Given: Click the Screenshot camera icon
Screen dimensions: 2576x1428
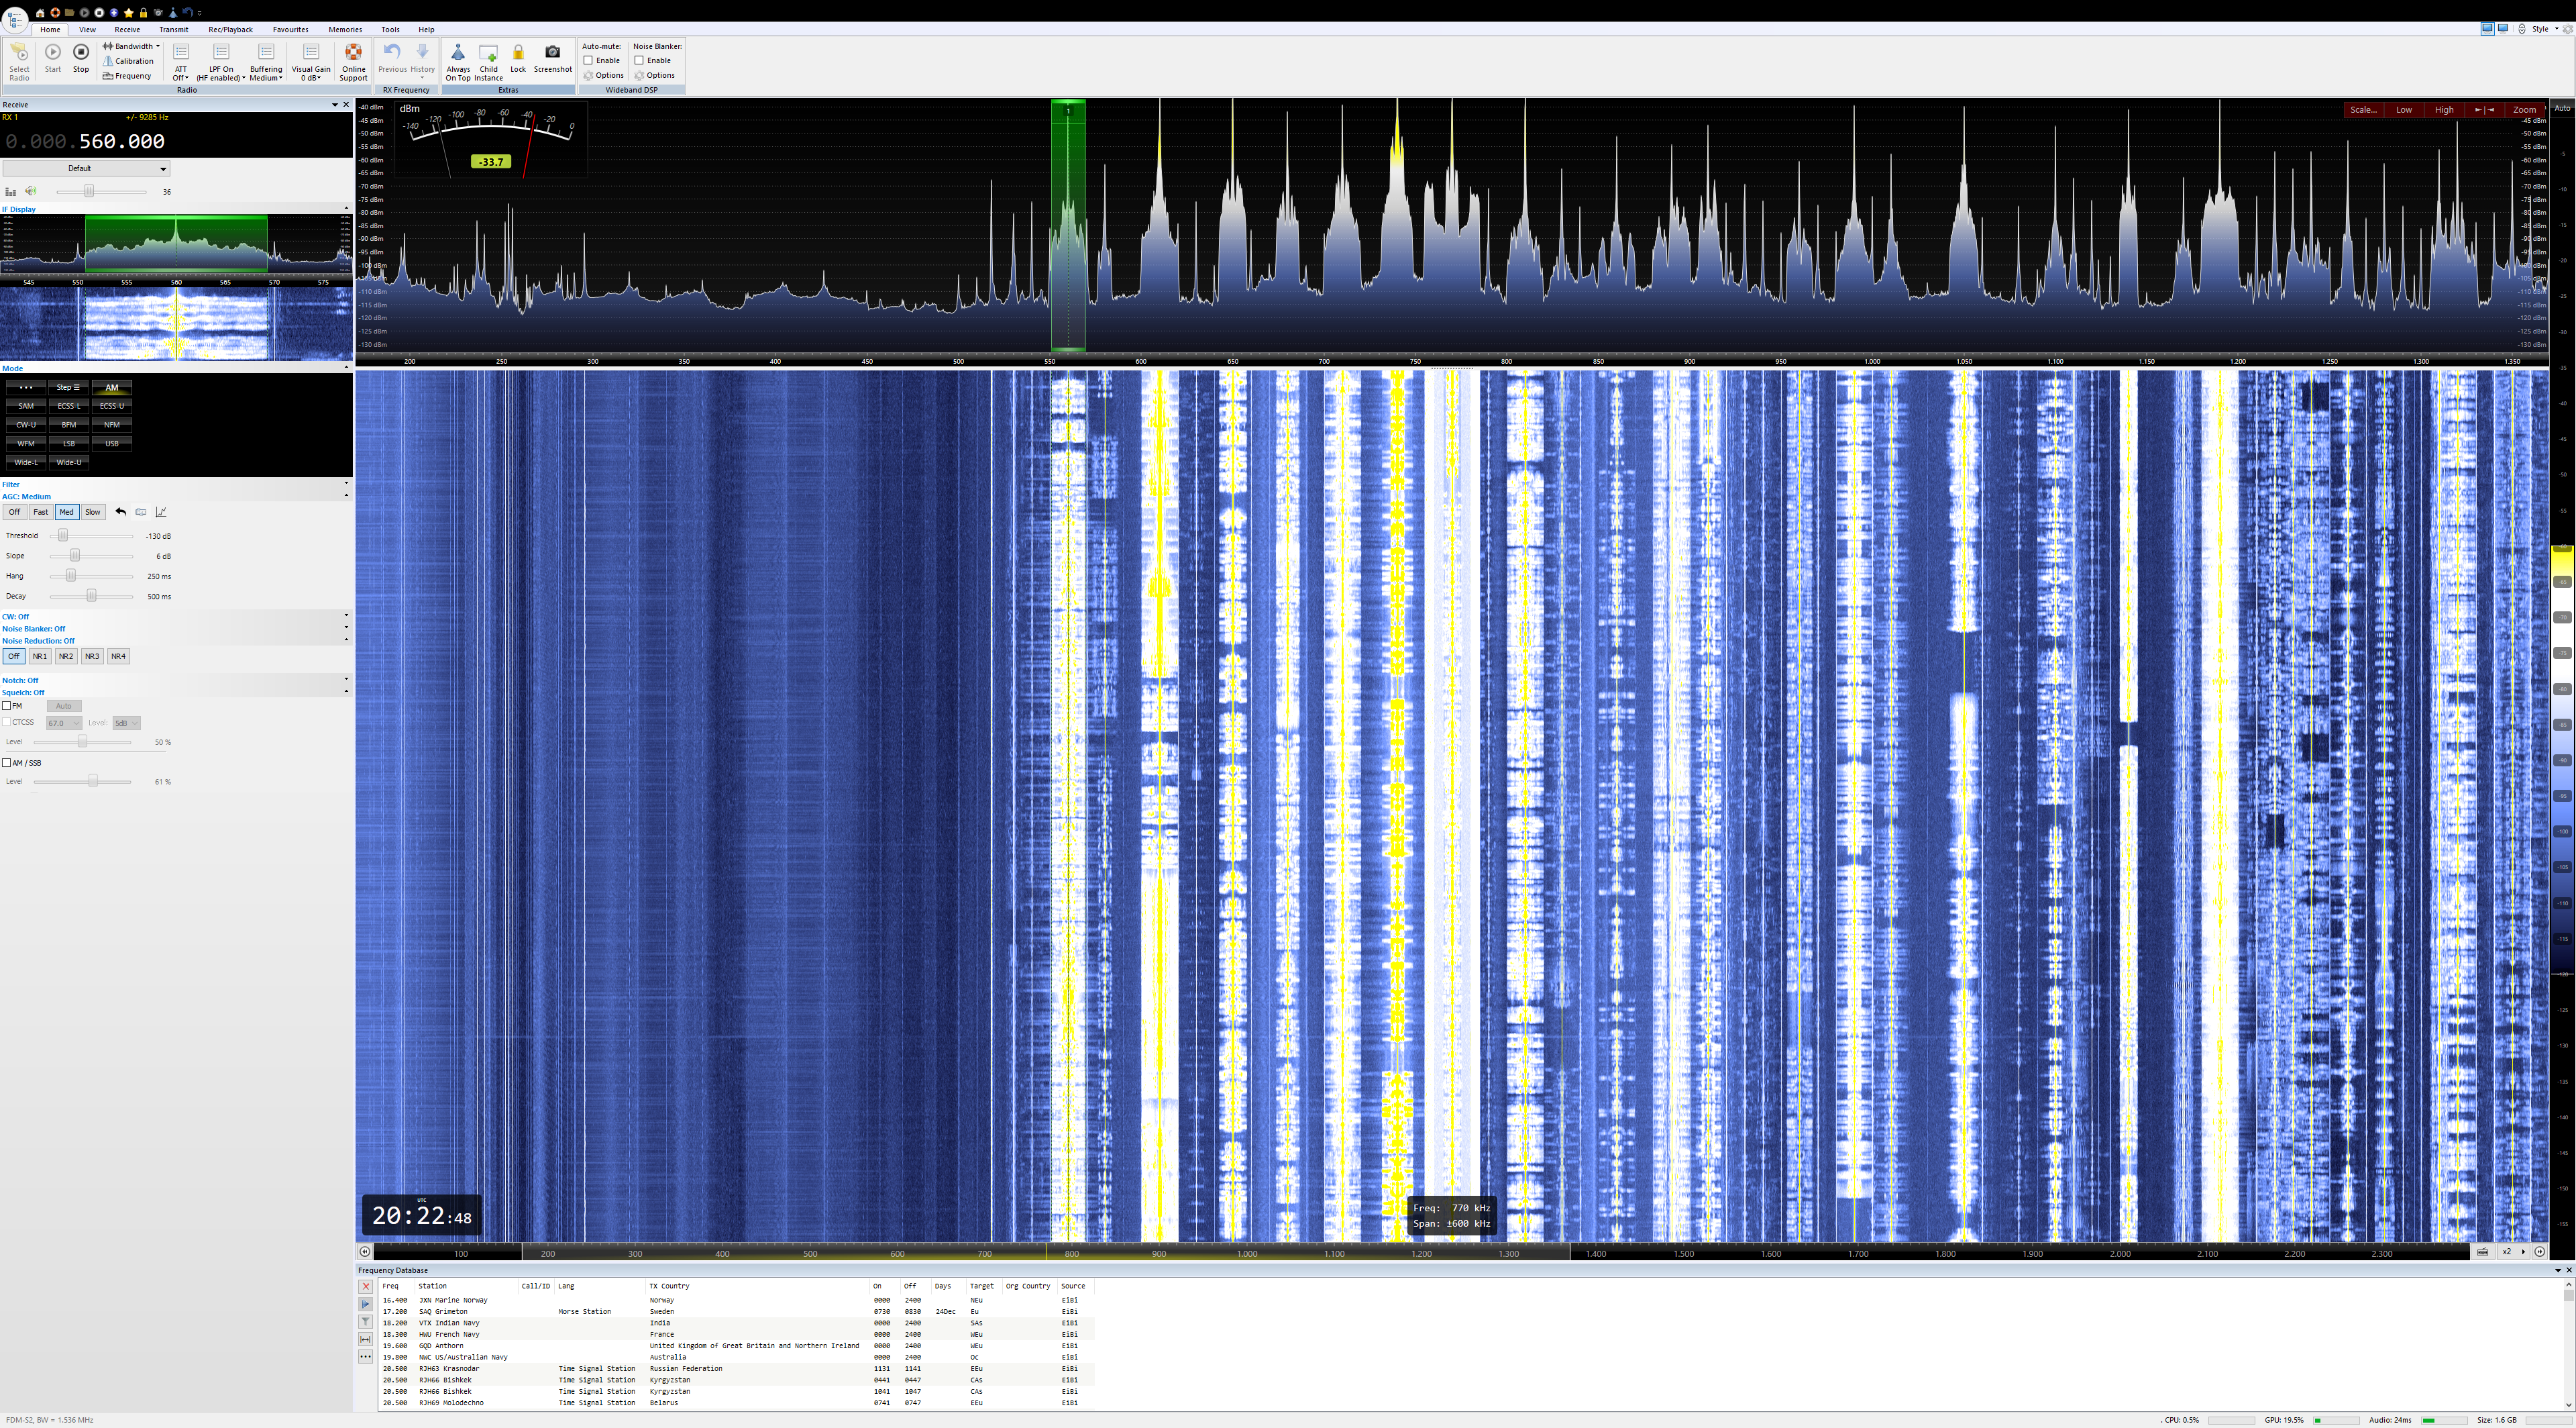Looking at the screenshot, I should pos(552,52).
